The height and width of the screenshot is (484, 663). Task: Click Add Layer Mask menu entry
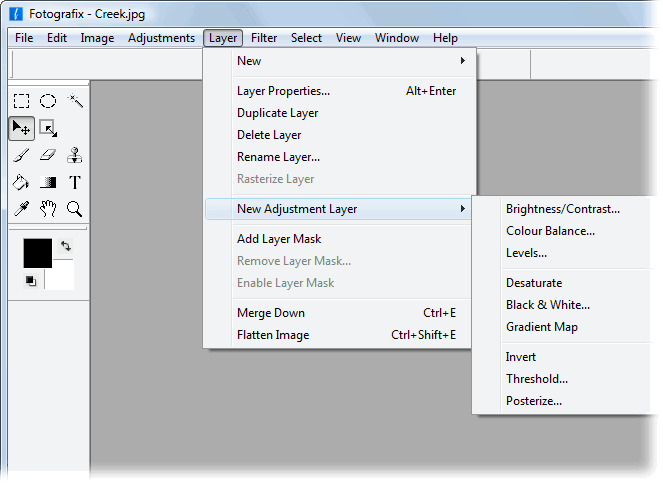[279, 239]
